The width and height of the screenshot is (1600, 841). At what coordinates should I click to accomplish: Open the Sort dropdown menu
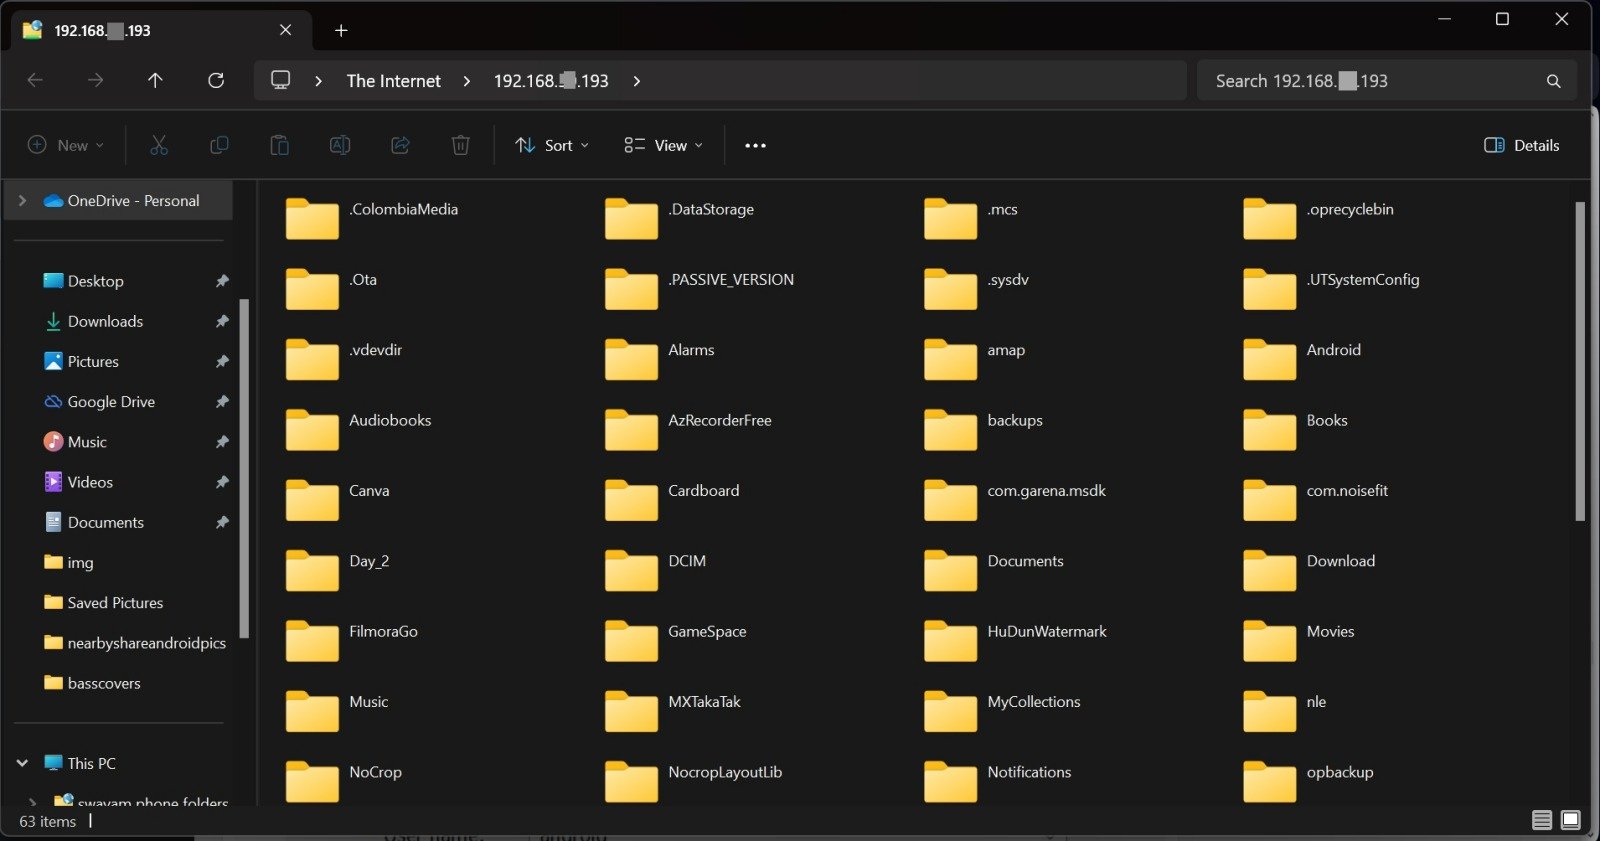click(551, 145)
